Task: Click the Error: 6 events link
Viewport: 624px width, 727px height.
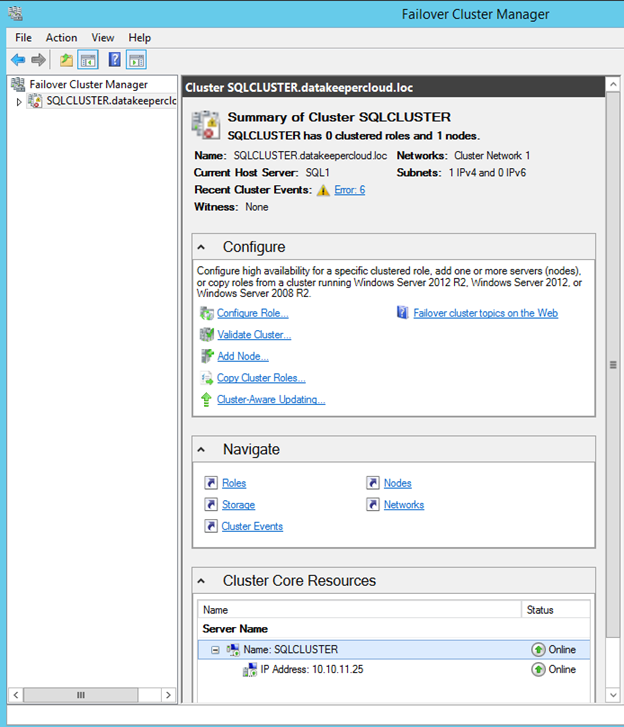Action: 349,190
